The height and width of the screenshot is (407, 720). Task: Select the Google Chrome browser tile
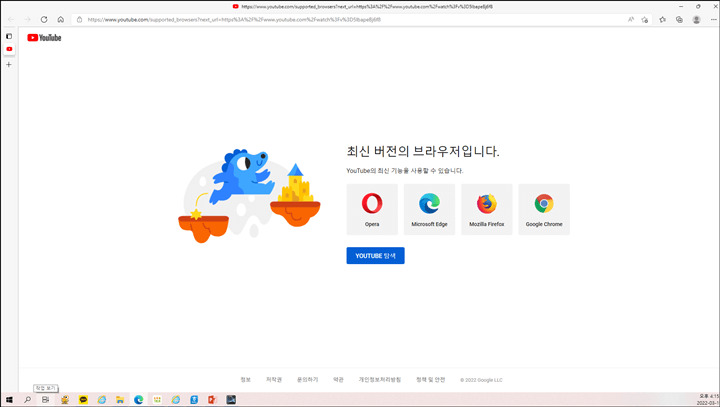[x=544, y=209]
